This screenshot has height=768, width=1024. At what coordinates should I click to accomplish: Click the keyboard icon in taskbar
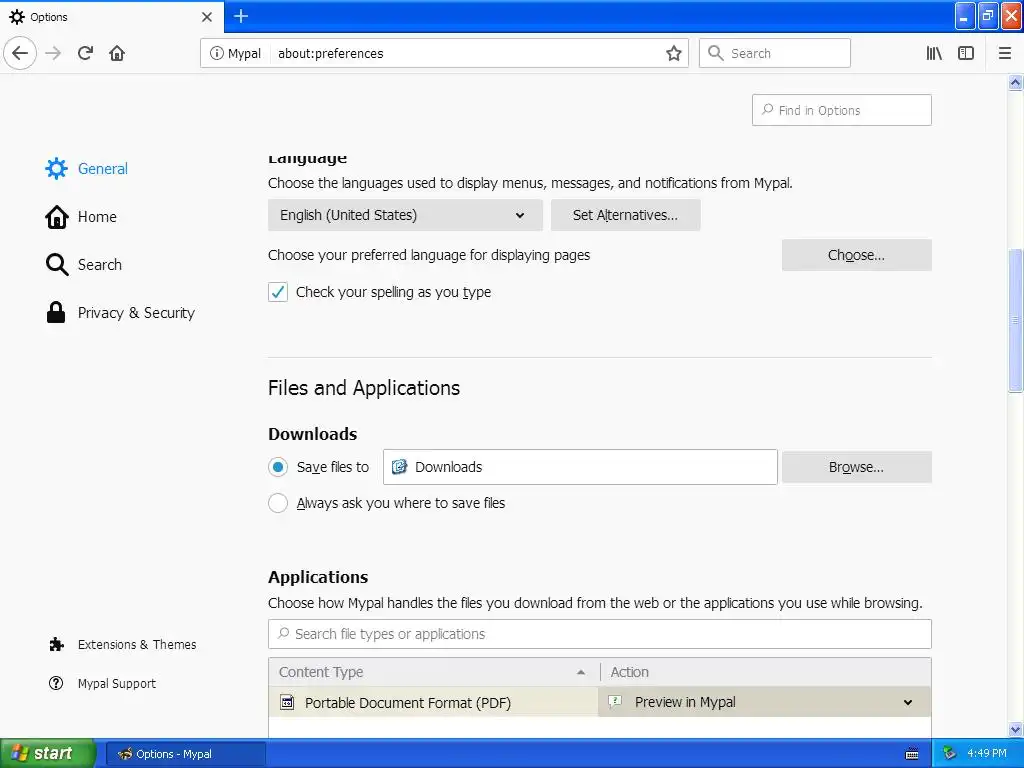tap(912, 754)
